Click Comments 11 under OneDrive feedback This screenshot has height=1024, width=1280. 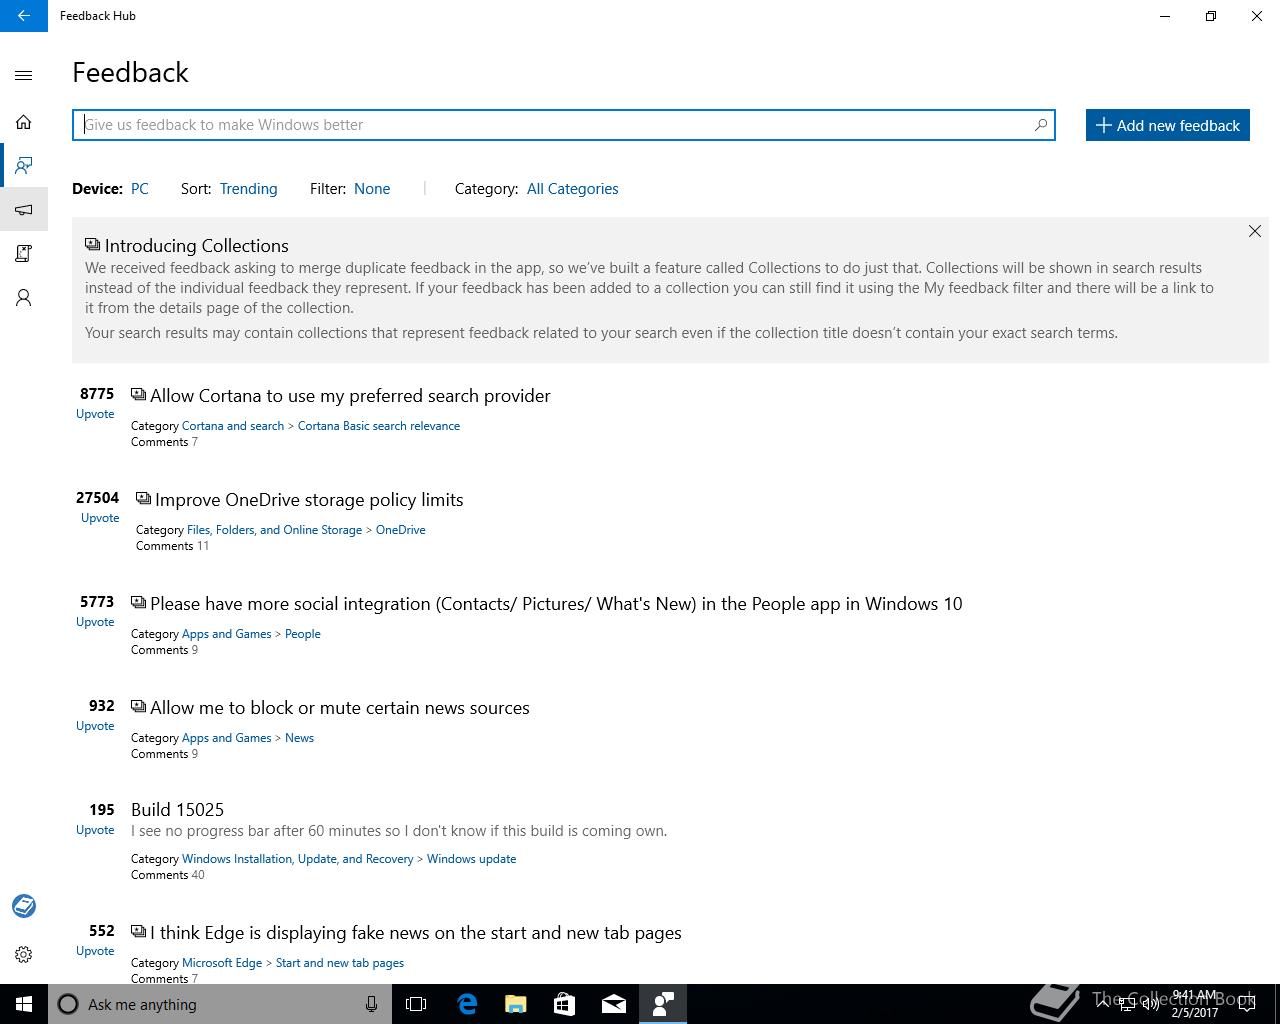pyautogui.click(x=173, y=546)
